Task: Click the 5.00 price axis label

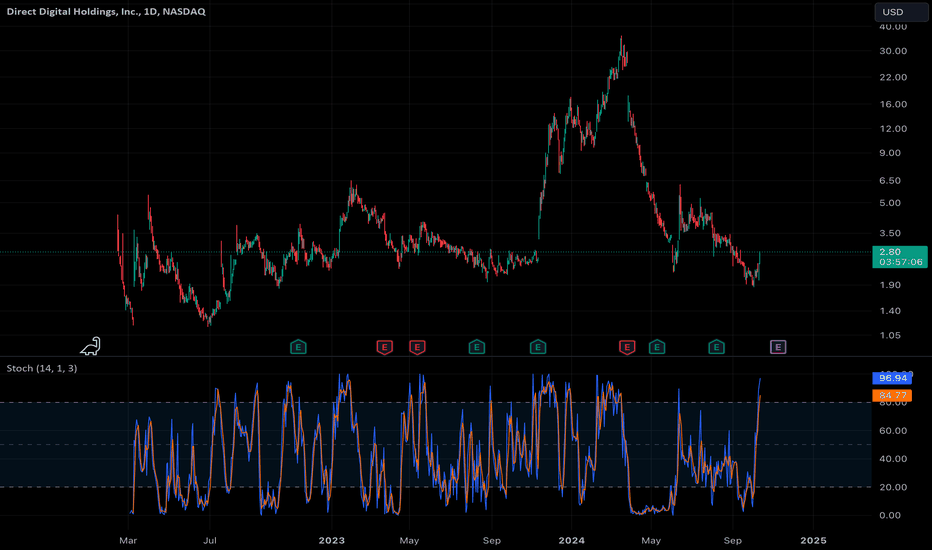Action: point(890,203)
